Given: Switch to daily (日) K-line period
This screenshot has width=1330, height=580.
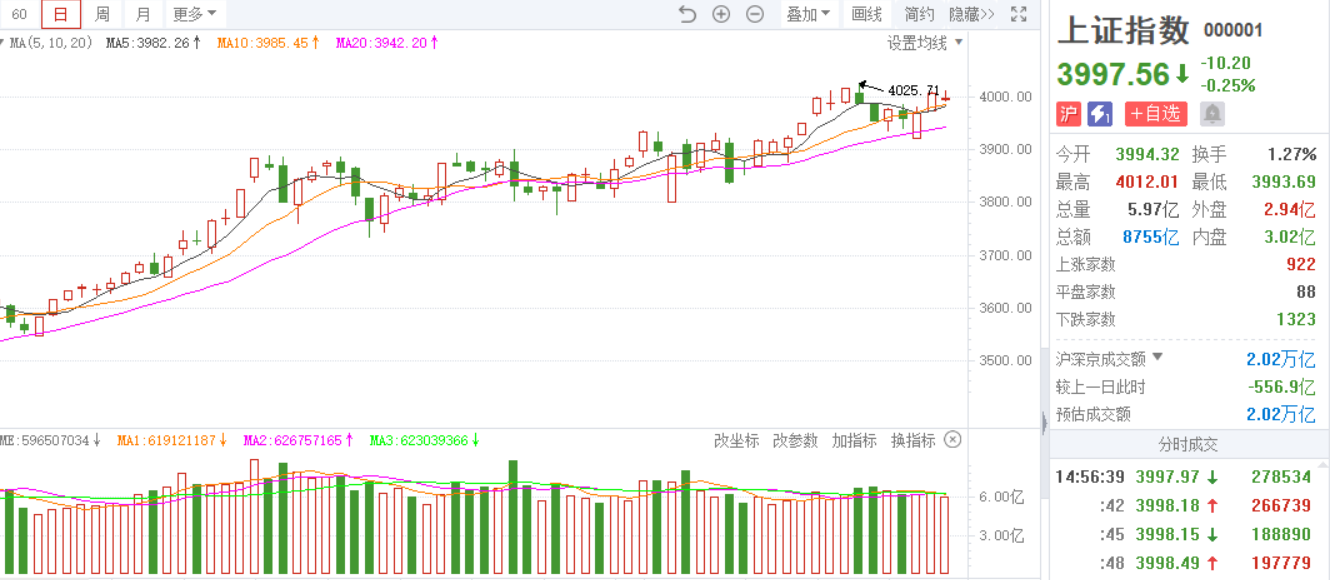Looking at the screenshot, I should (61, 14).
